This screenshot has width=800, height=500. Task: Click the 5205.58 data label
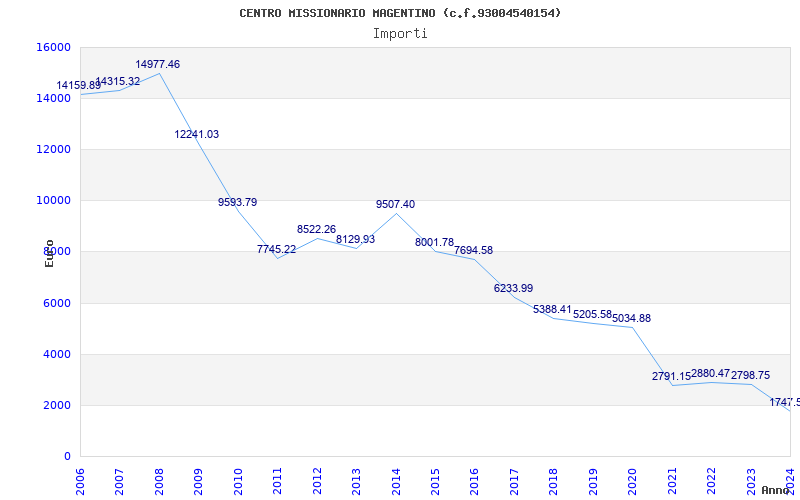592,315
